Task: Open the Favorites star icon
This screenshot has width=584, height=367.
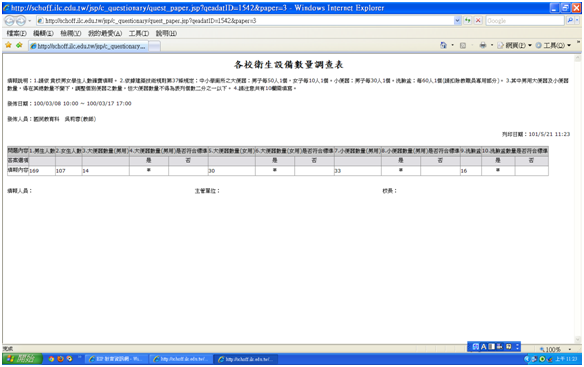Action: [8, 45]
